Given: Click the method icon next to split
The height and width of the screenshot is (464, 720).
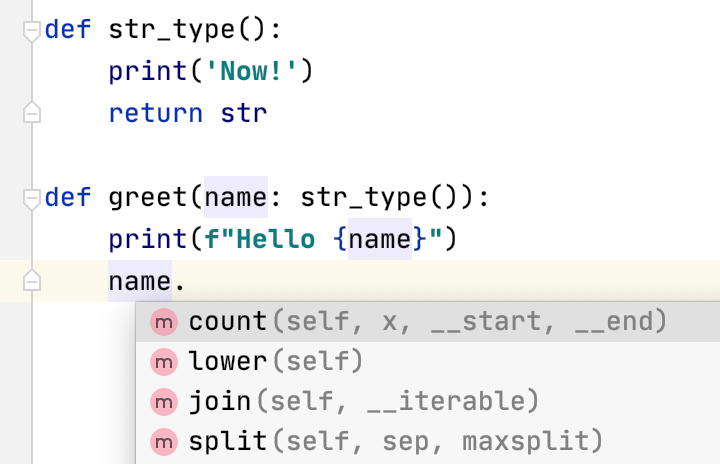Looking at the screenshot, I should click(162, 441).
